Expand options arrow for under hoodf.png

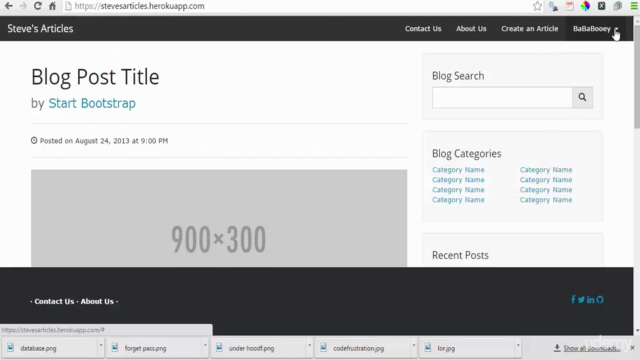[310, 346]
